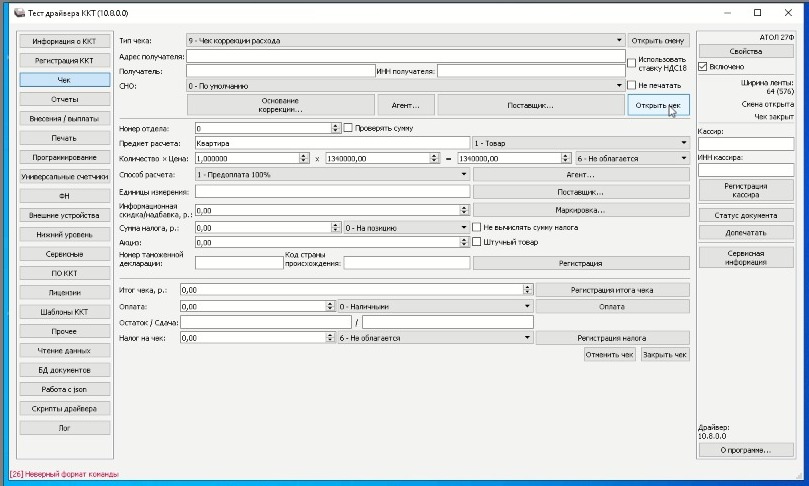Screen dimensions: 809x486
Task: Open the "Информация о ККТ" section
Action: [64, 41]
